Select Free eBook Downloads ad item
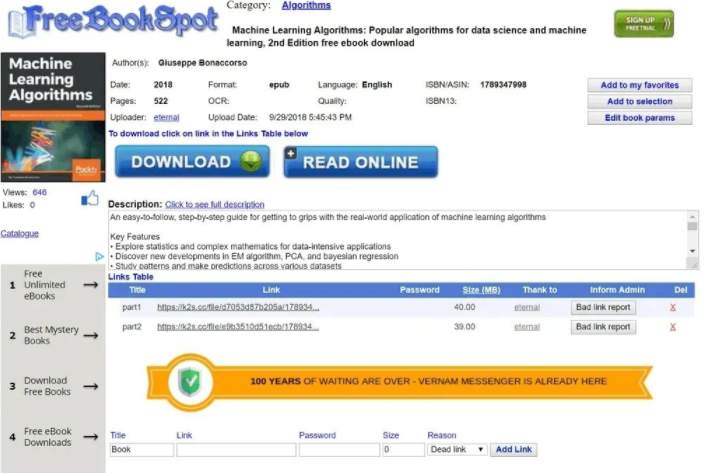This screenshot has height=473, width=707. (53, 437)
